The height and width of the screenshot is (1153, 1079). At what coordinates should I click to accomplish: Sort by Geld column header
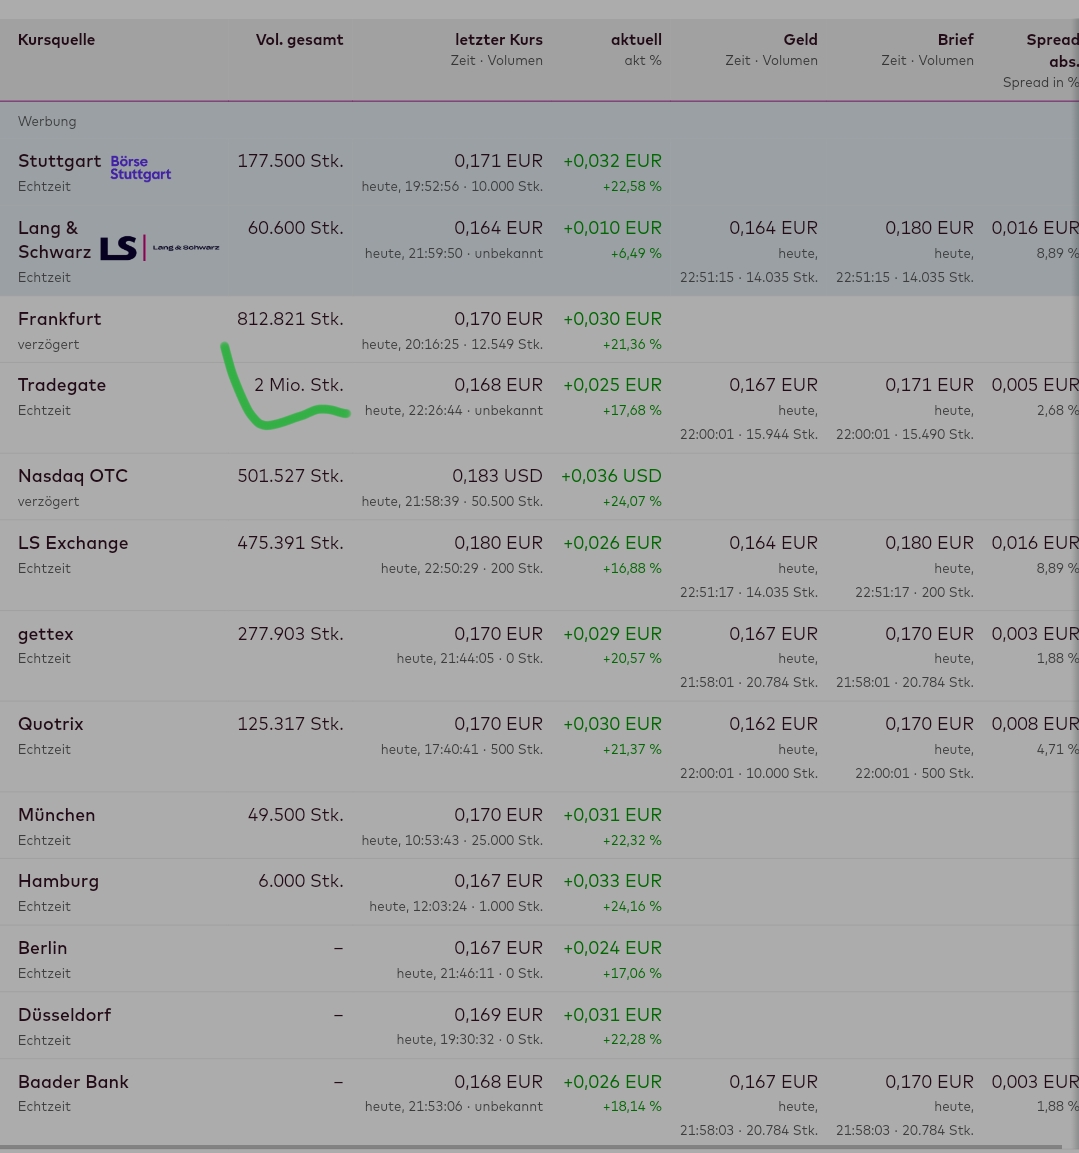coord(800,40)
